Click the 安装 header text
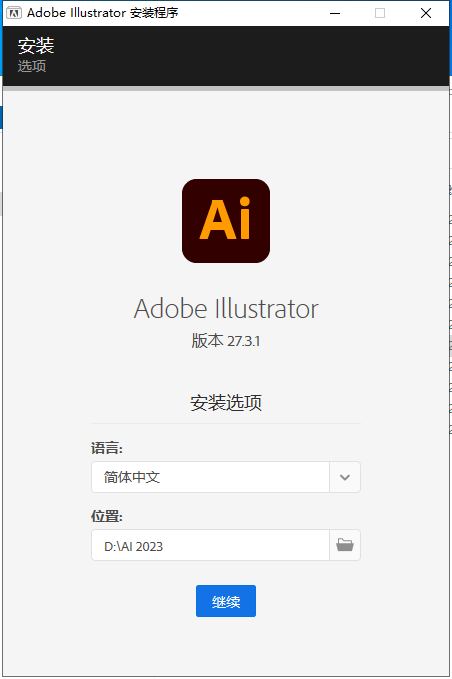452x679 pixels. click(36, 45)
